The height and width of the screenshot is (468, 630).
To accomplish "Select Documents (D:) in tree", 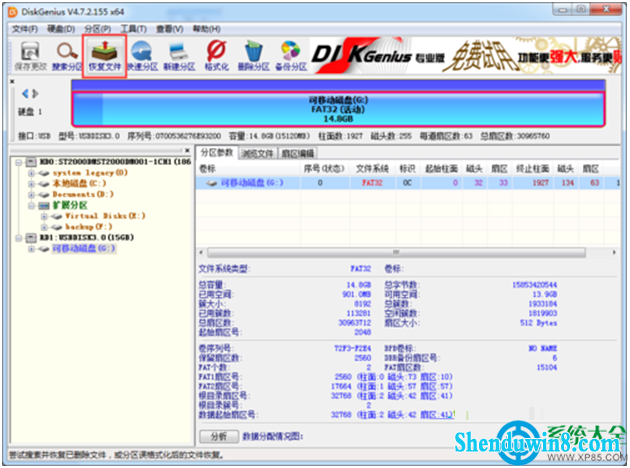I will [83, 194].
